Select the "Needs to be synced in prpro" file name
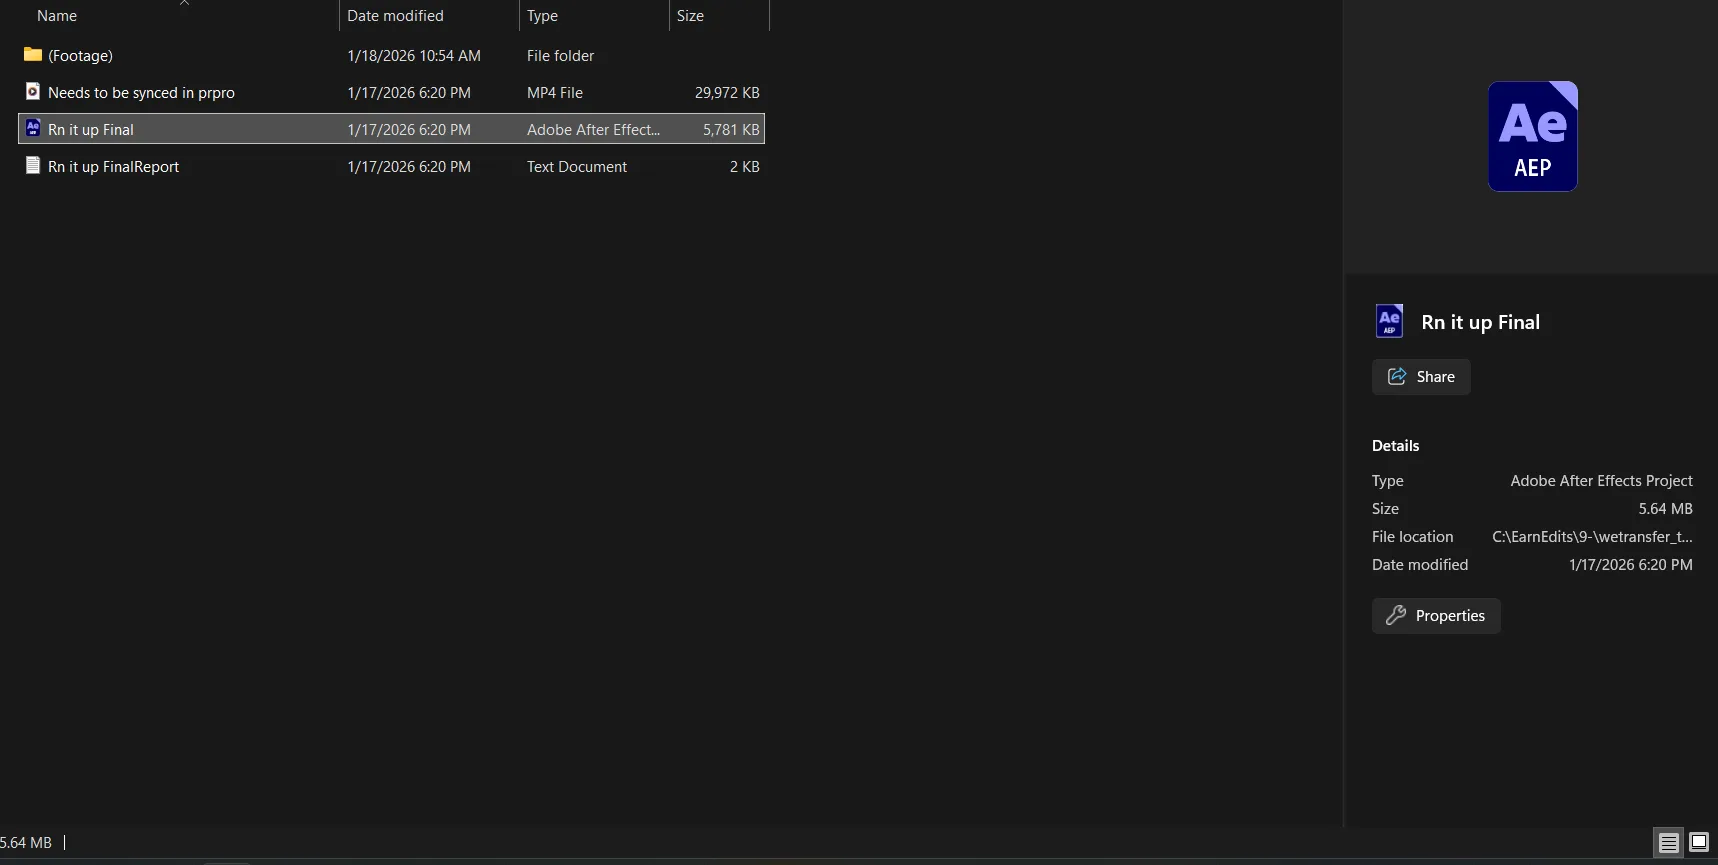The height and width of the screenshot is (865, 1718). point(141,93)
